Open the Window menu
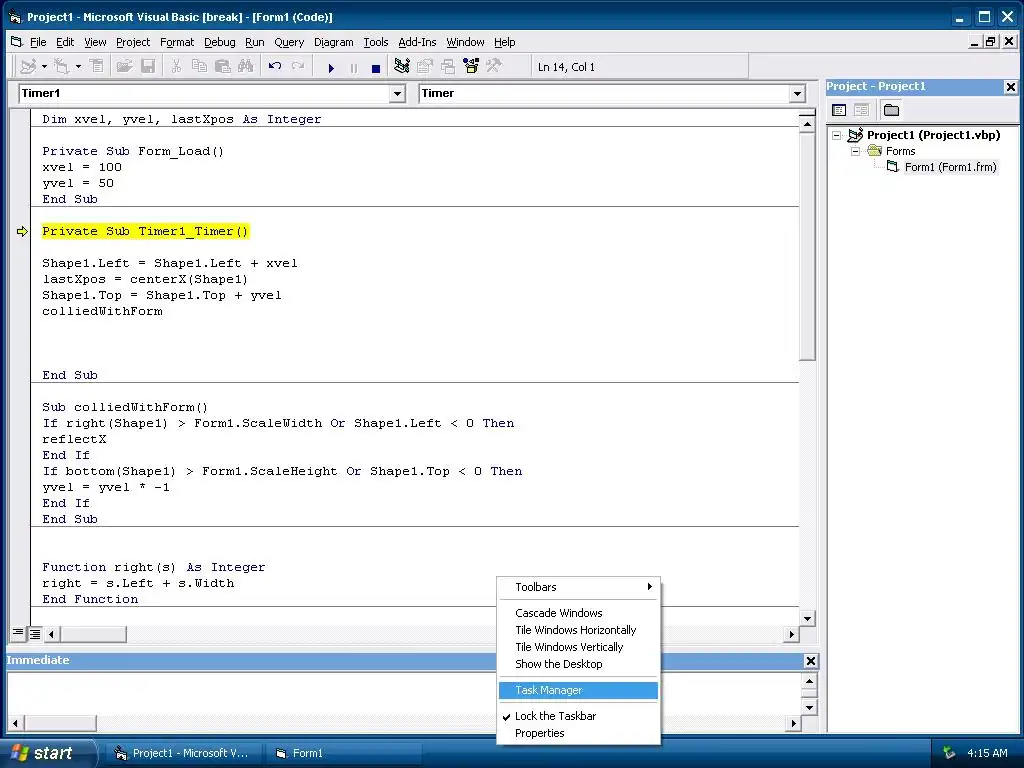 click(x=465, y=42)
